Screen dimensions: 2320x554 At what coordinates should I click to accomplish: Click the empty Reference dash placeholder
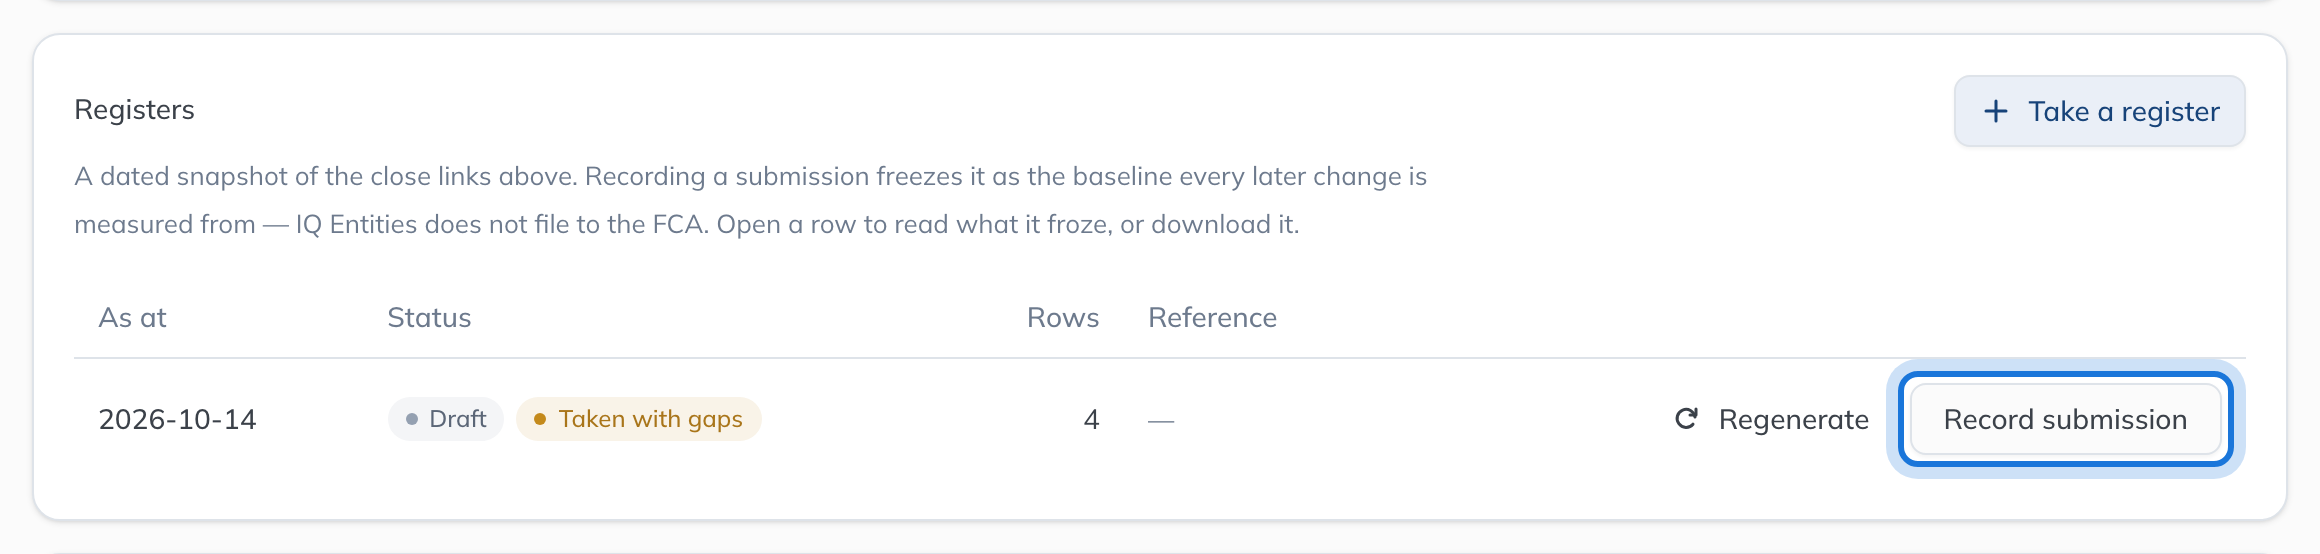coord(1161,421)
